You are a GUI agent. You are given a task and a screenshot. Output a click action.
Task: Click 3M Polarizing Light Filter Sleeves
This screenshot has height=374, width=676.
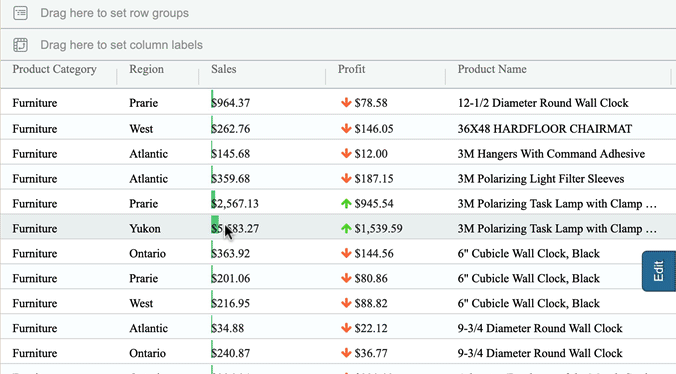[541, 179]
